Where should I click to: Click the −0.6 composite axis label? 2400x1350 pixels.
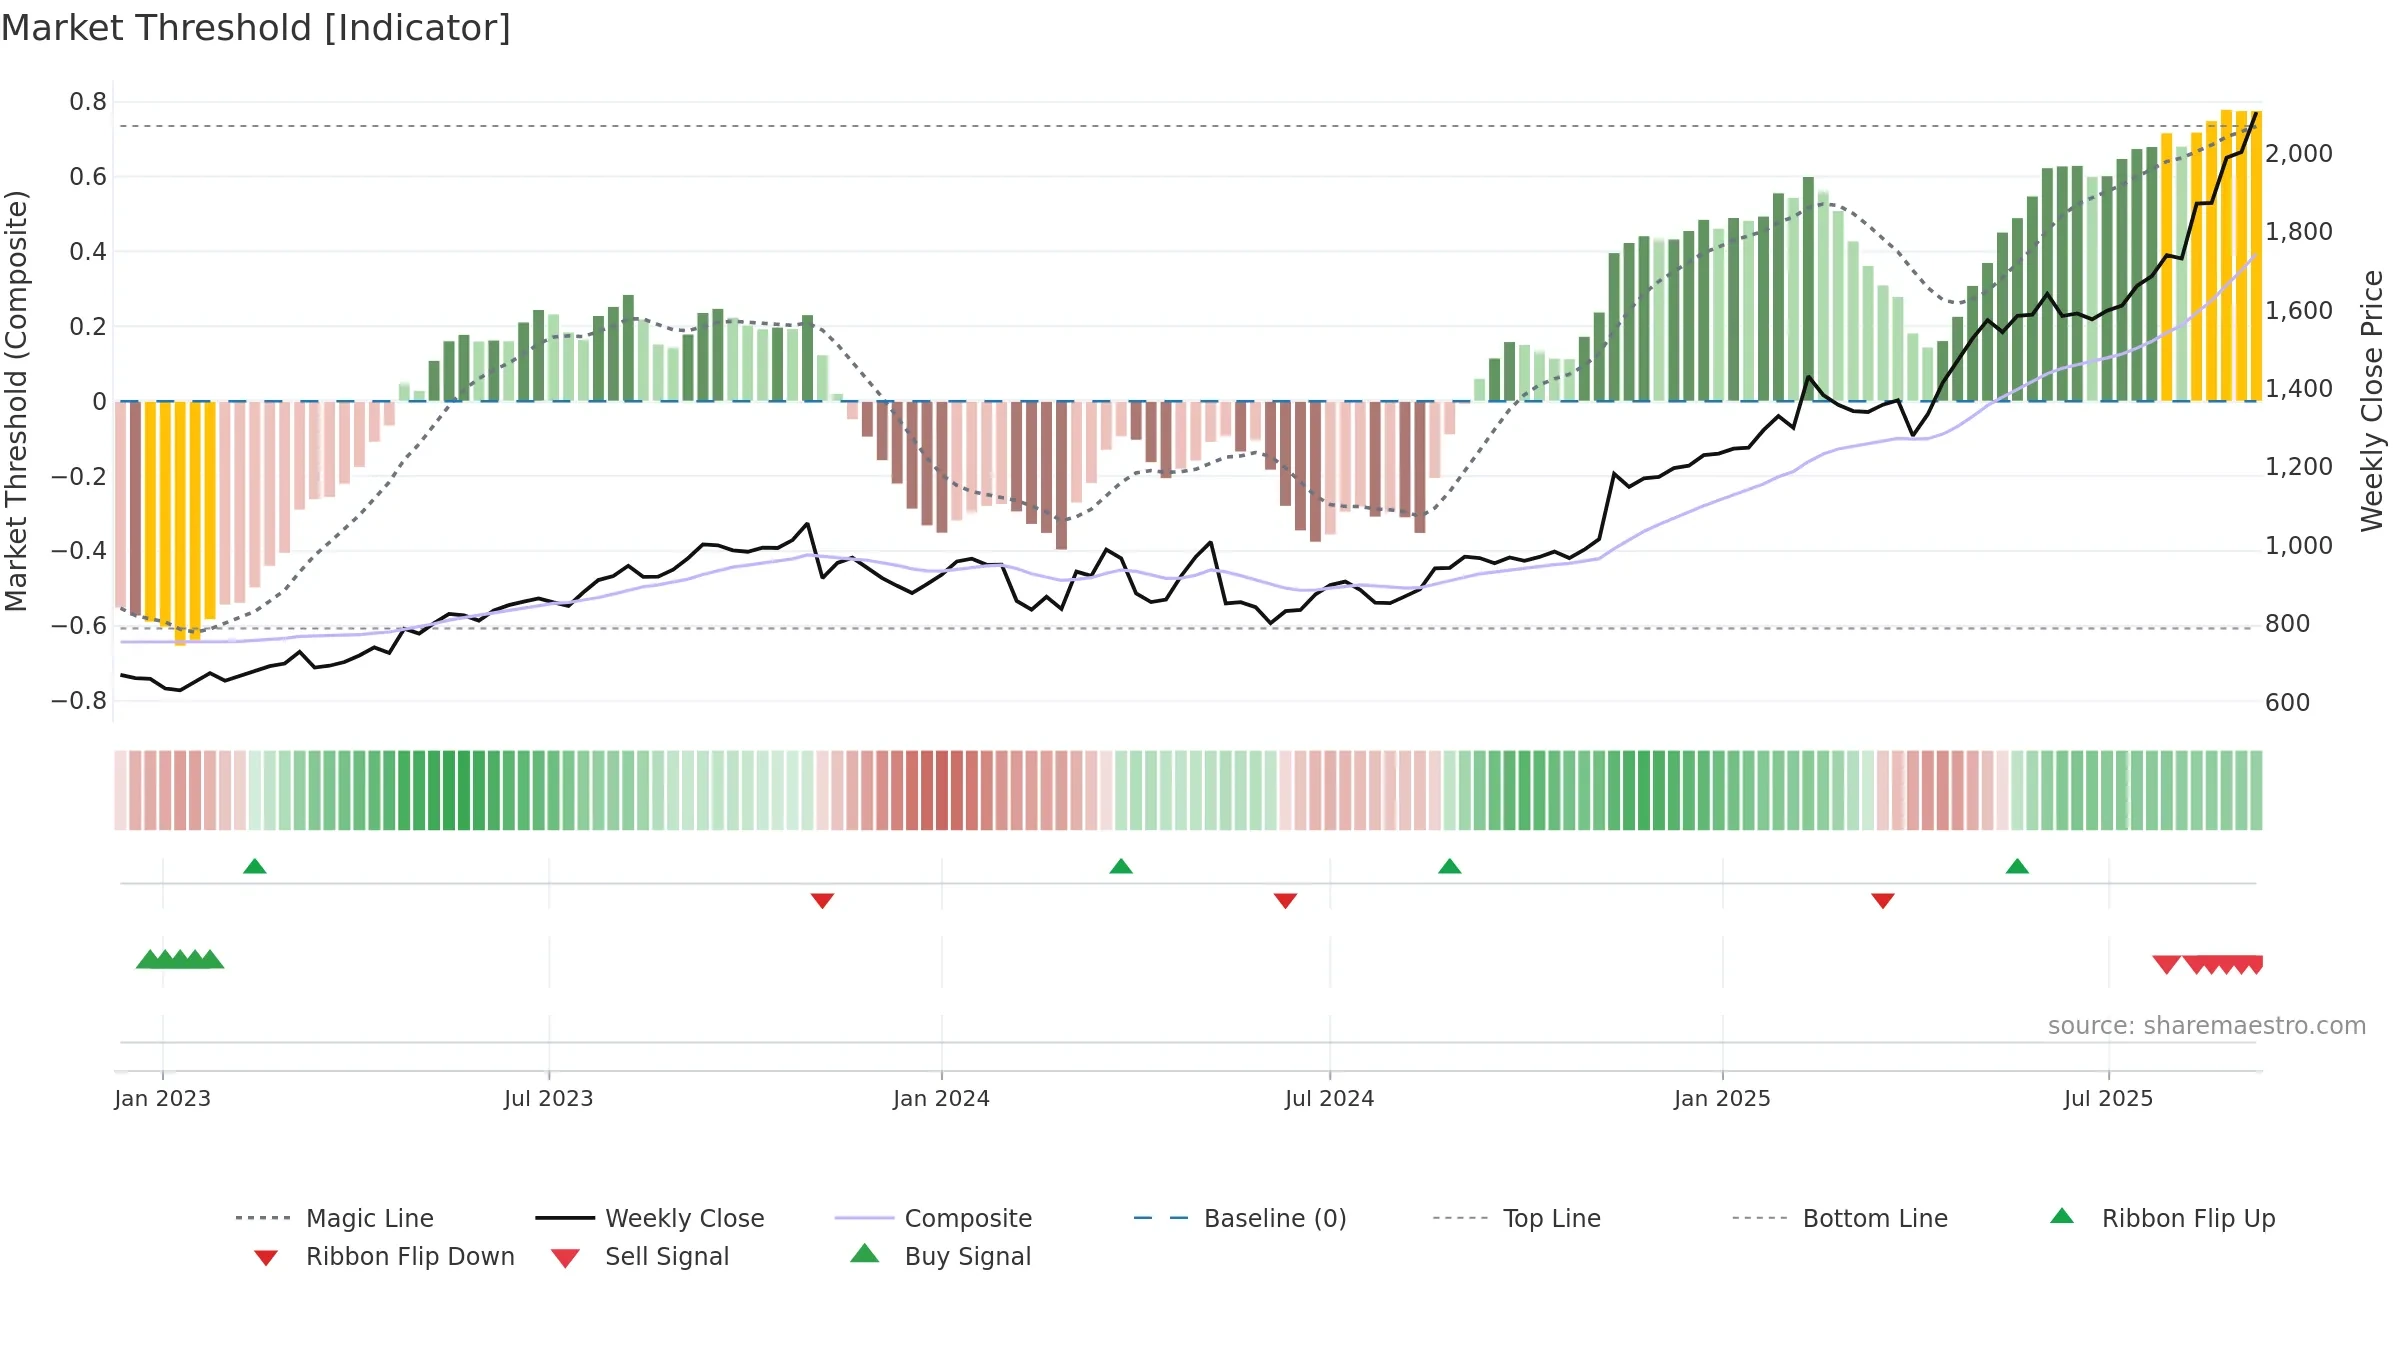[x=79, y=626]
